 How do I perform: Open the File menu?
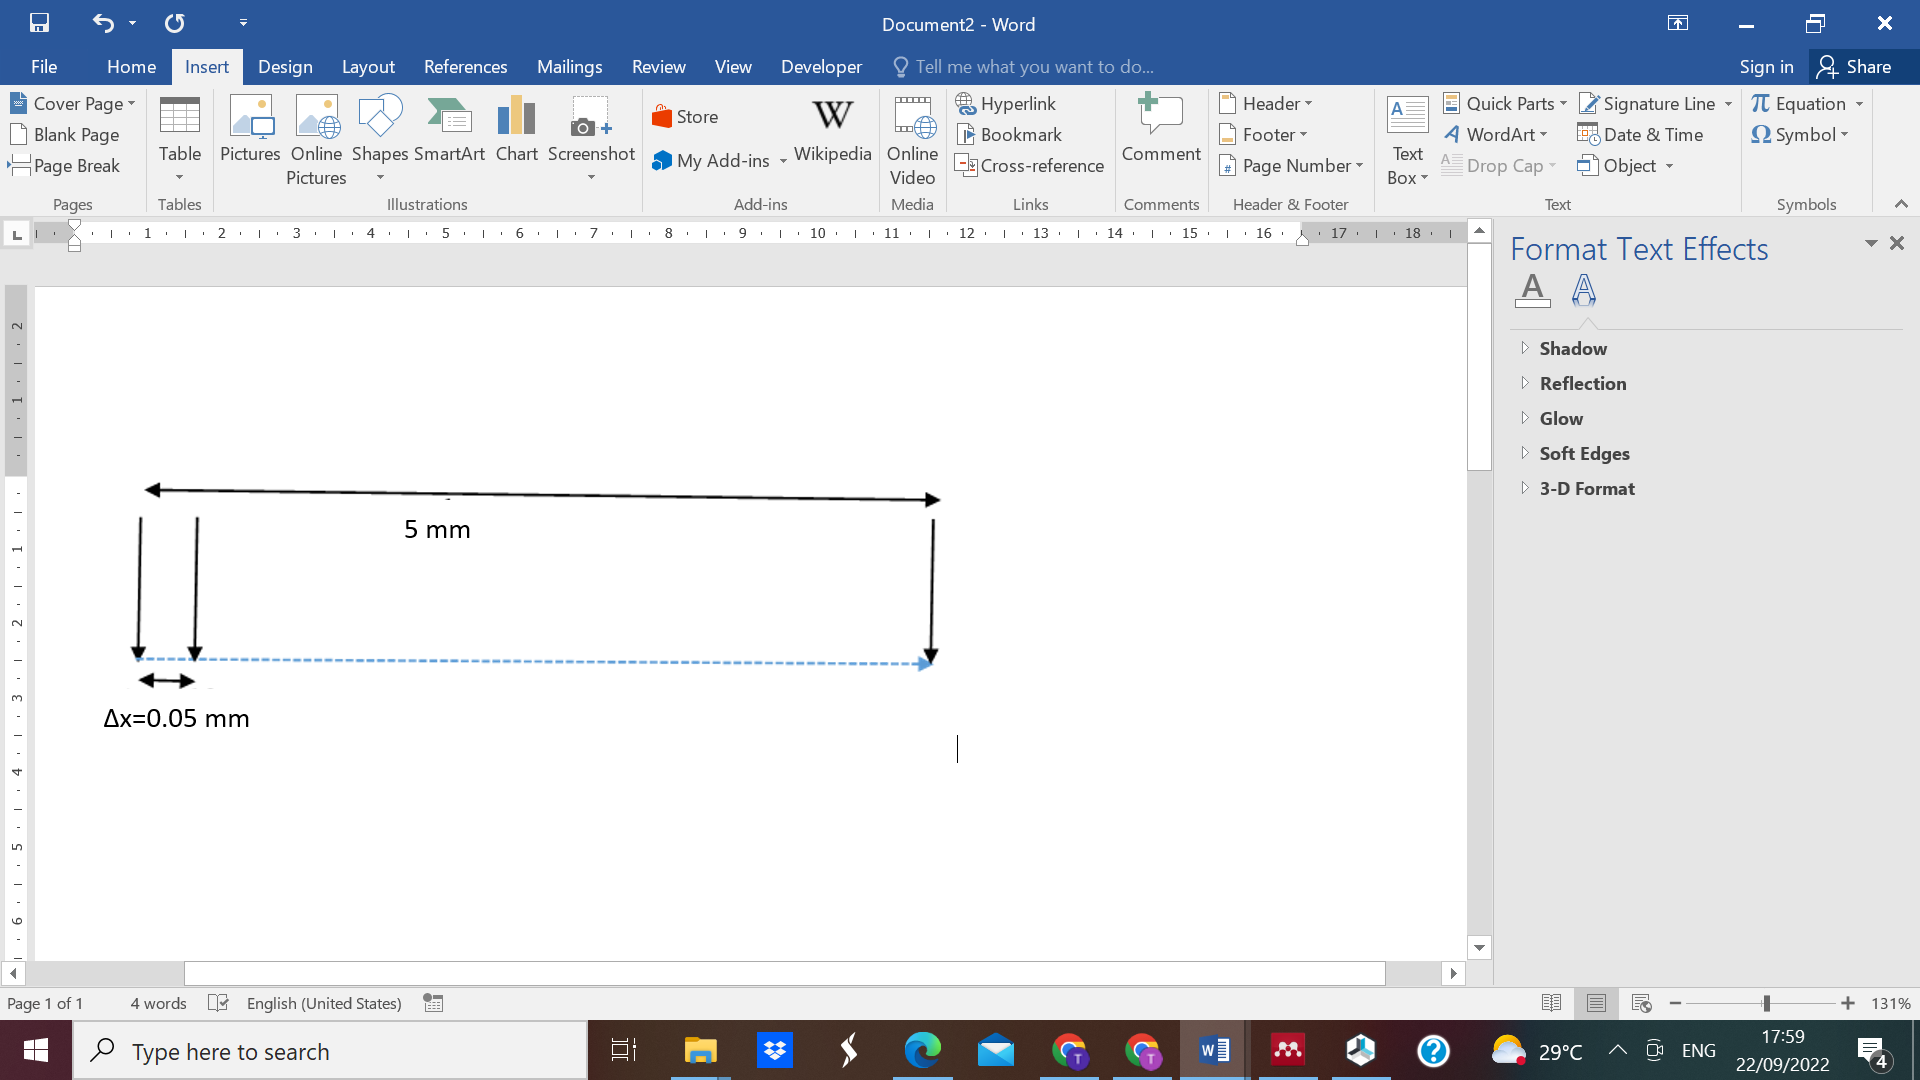(44, 67)
